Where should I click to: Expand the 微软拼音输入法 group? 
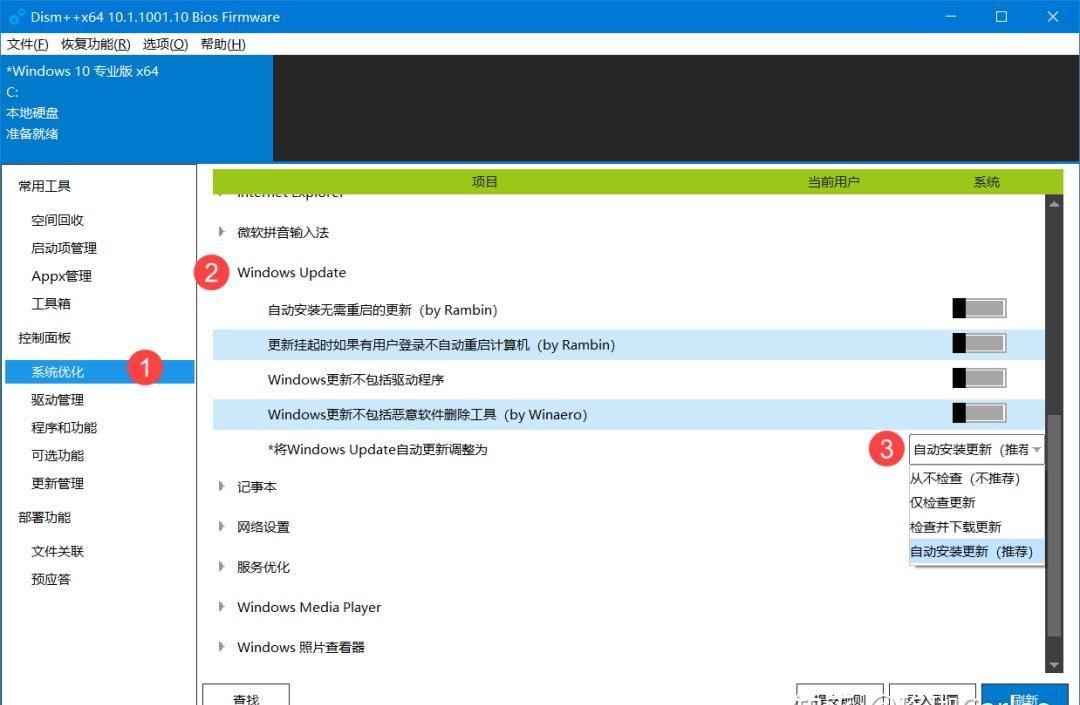coord(221,232)
